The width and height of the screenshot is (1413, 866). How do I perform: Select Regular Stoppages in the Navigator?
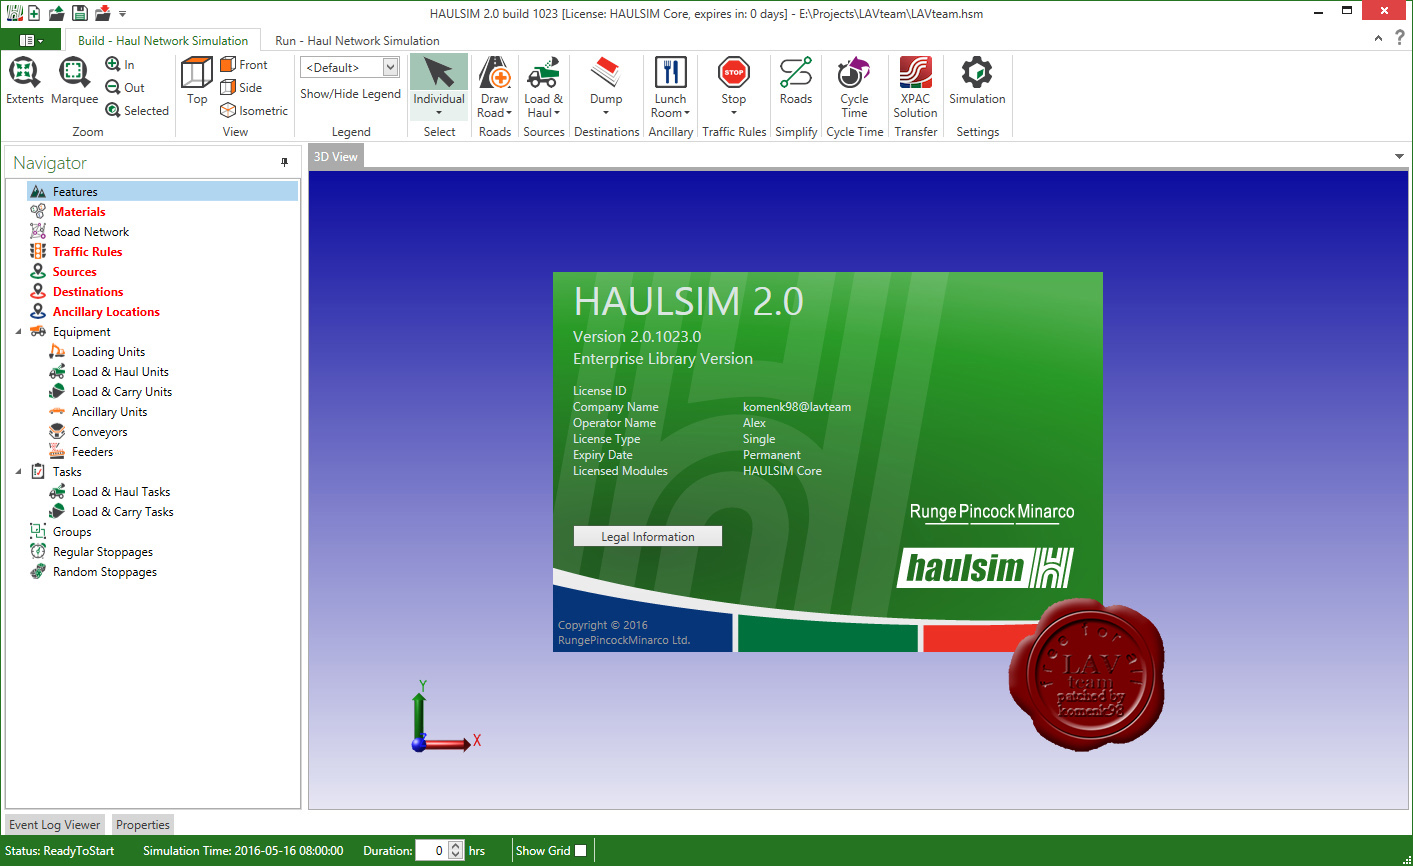click(x=102, y=551)
